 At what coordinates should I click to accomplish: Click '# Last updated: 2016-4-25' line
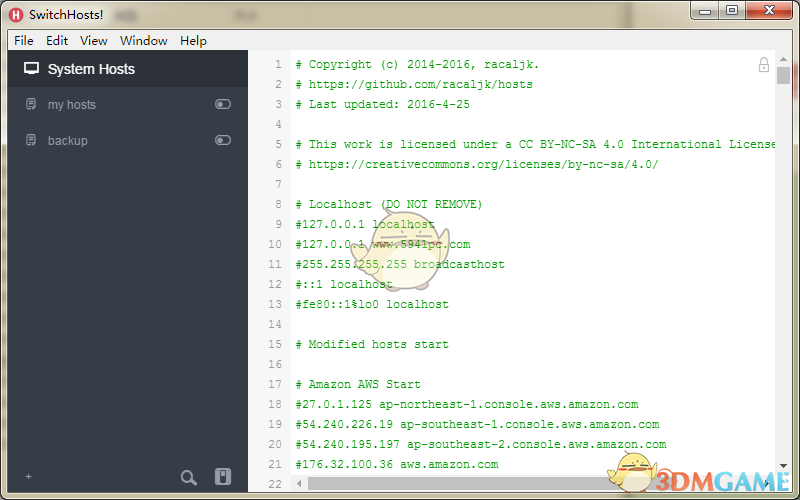[383, 105]
